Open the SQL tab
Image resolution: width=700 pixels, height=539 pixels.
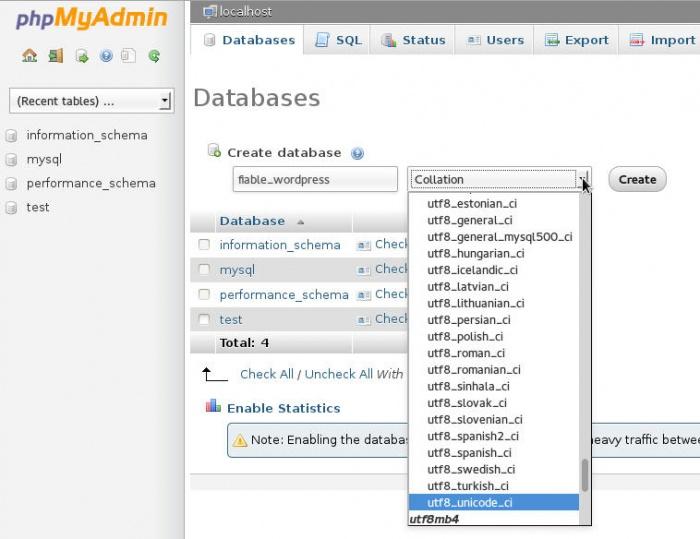[338, 40]
